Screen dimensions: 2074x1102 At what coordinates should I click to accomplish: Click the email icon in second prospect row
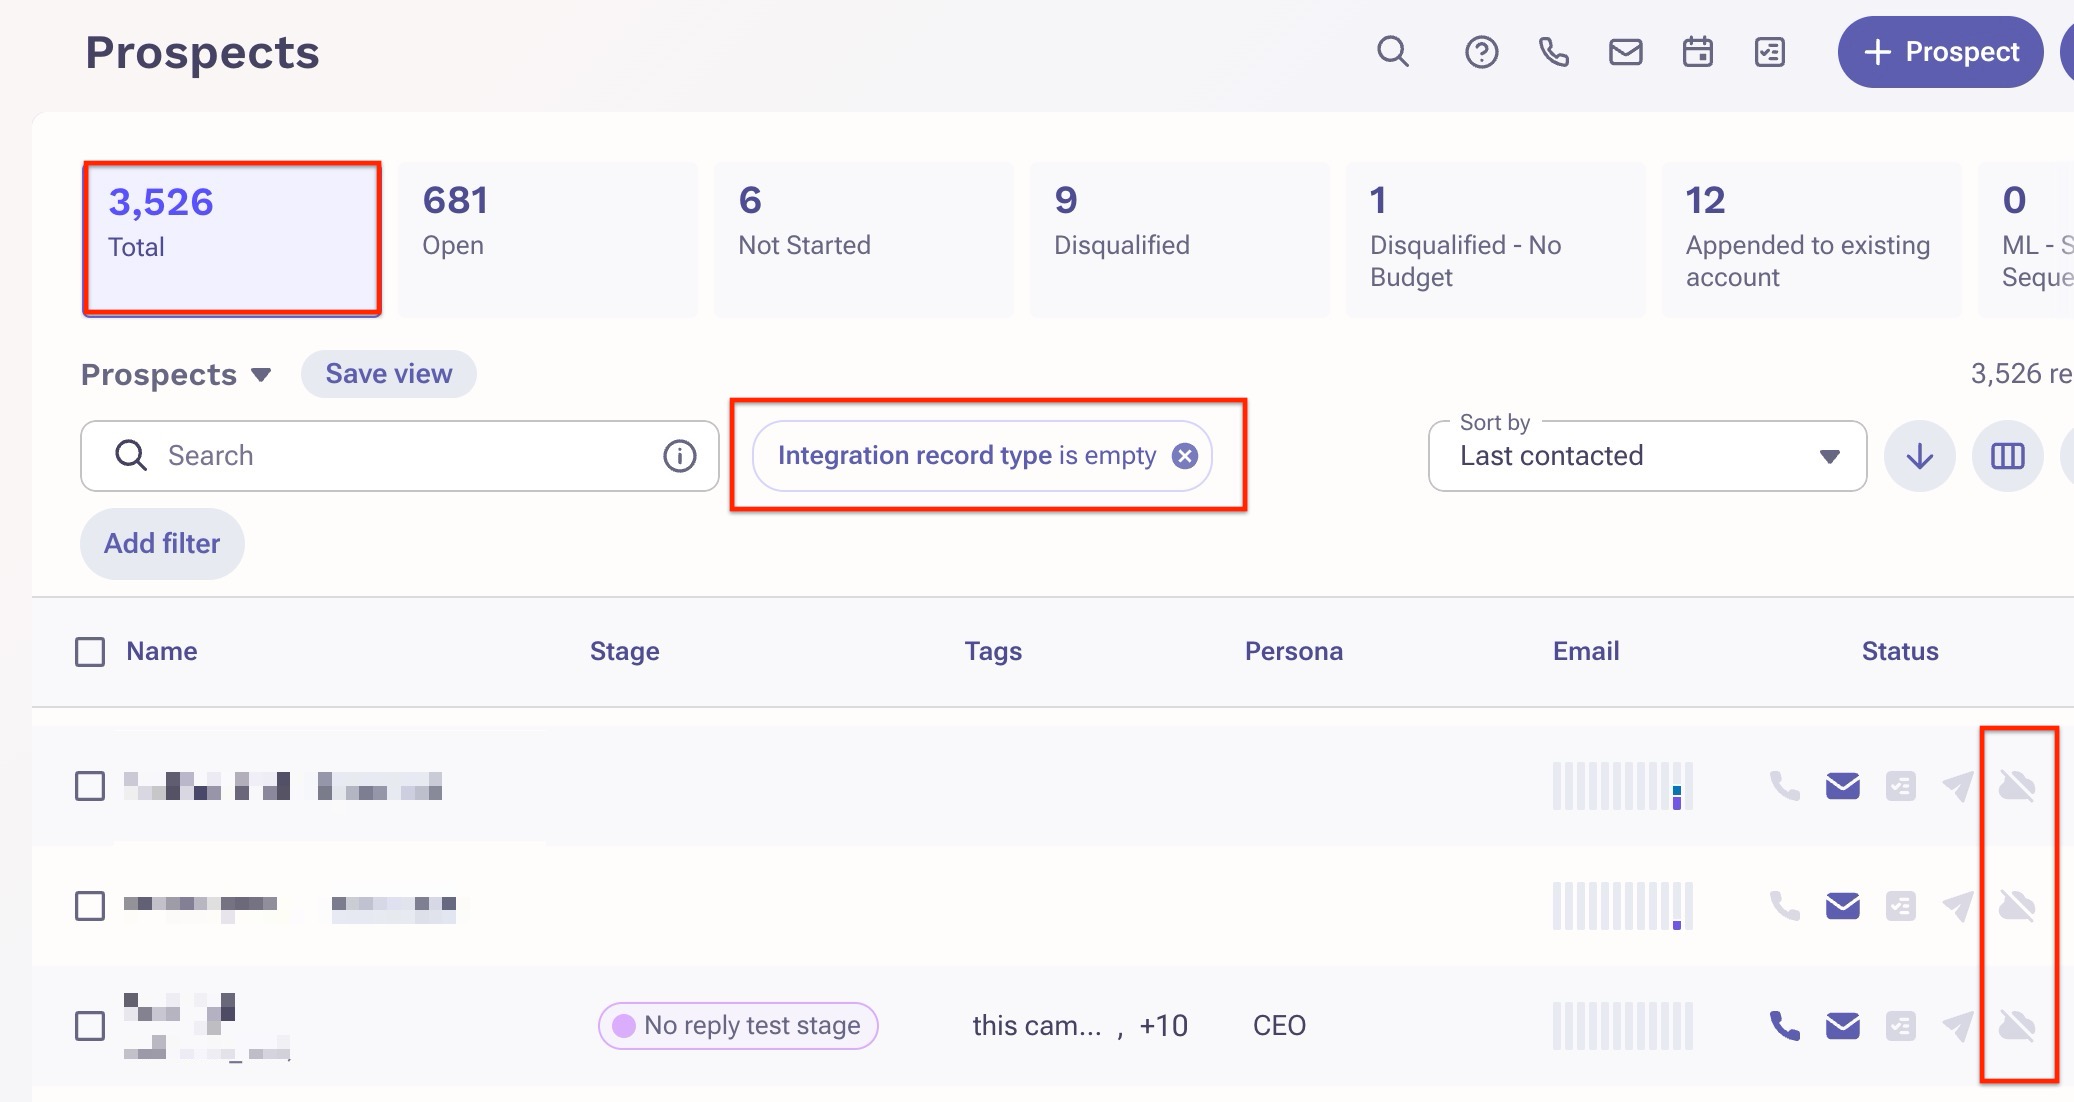[1843, 906]
